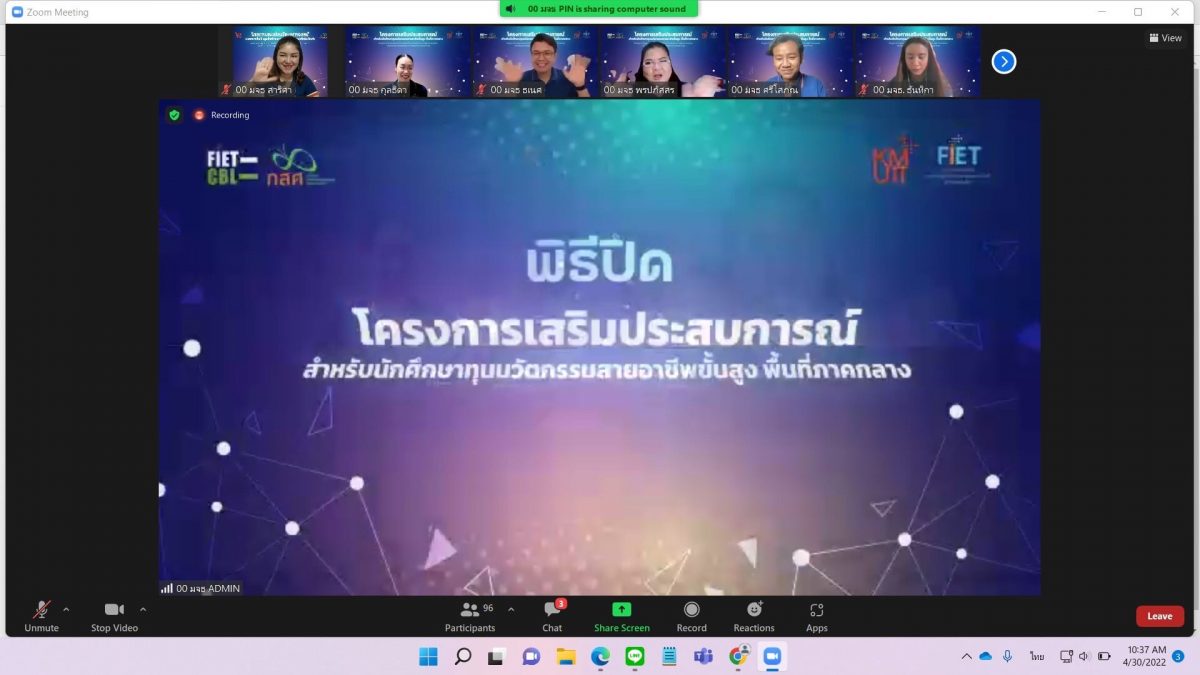Click the Share Screen button
1200x675 pixels.
click(x=621, y=616)
